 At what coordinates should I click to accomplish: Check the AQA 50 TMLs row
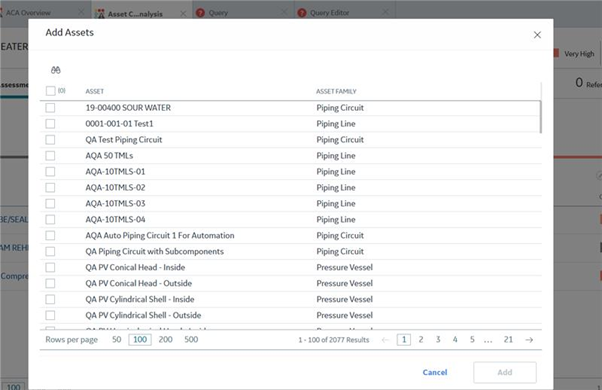[50, 155]
